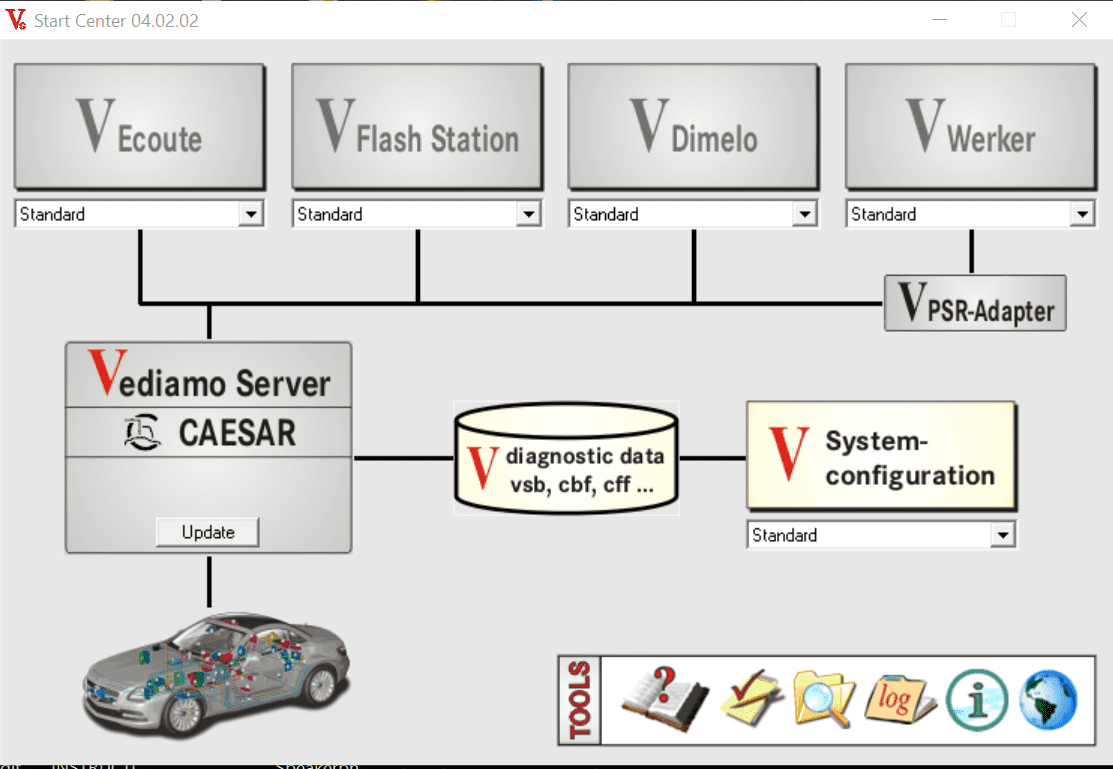This screenshot has height=769, width=1113.
Task: Click the globe tool icon
Action: tap(1048, 699)
